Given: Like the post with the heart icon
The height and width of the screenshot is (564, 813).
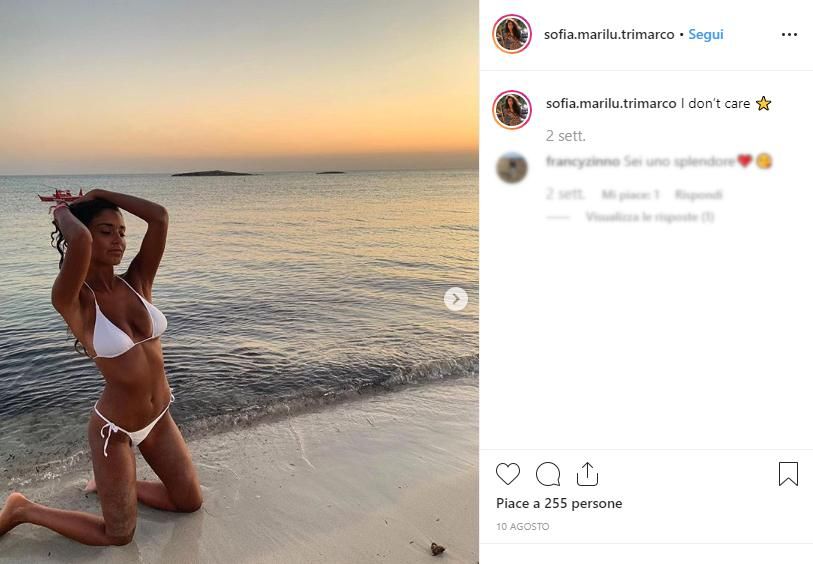Looking at the screenshot, I should click(x=508, y=474).
